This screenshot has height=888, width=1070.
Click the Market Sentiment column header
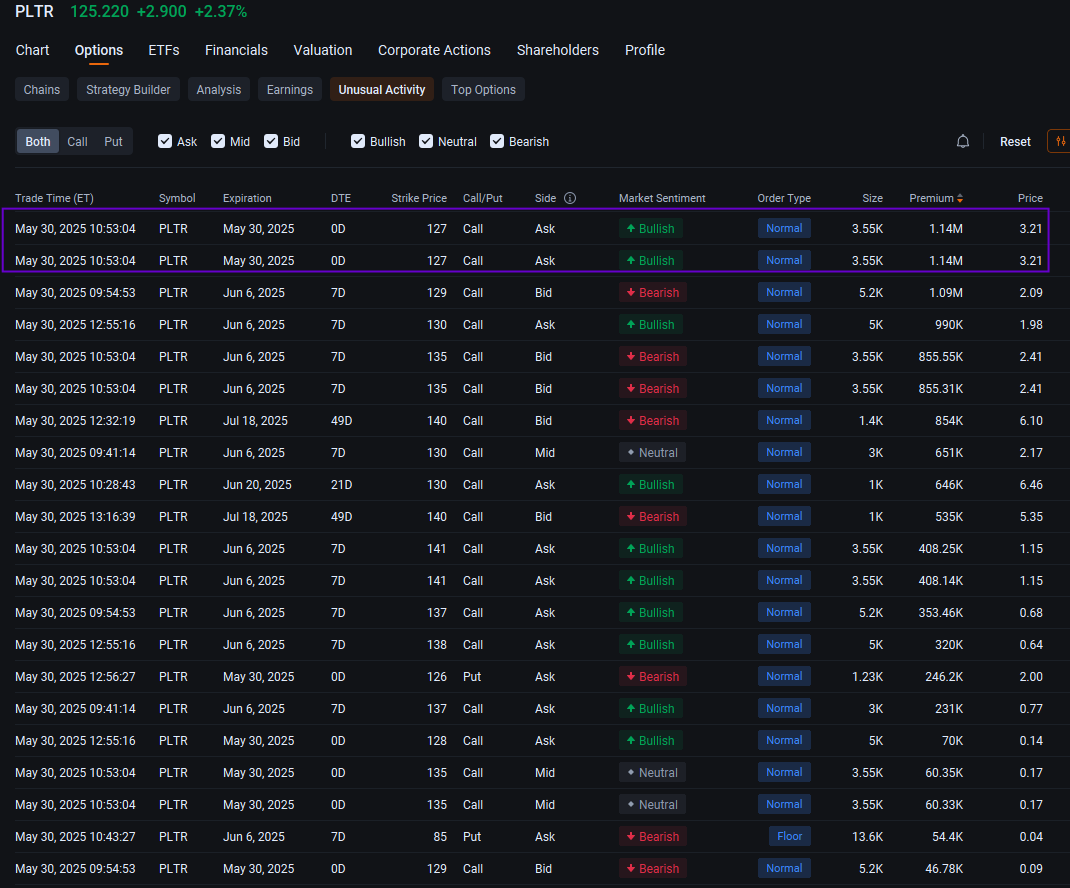662,198
